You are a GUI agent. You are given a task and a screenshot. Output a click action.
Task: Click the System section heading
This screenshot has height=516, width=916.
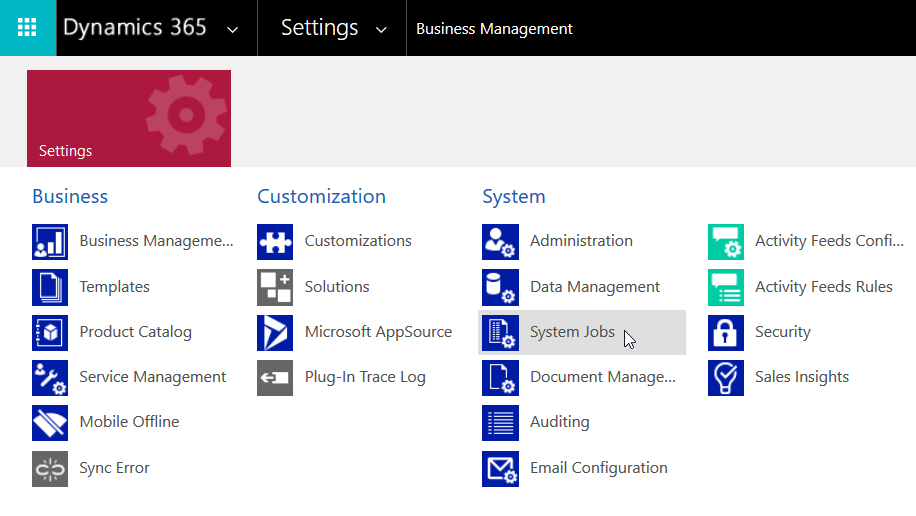coord(514,197)
